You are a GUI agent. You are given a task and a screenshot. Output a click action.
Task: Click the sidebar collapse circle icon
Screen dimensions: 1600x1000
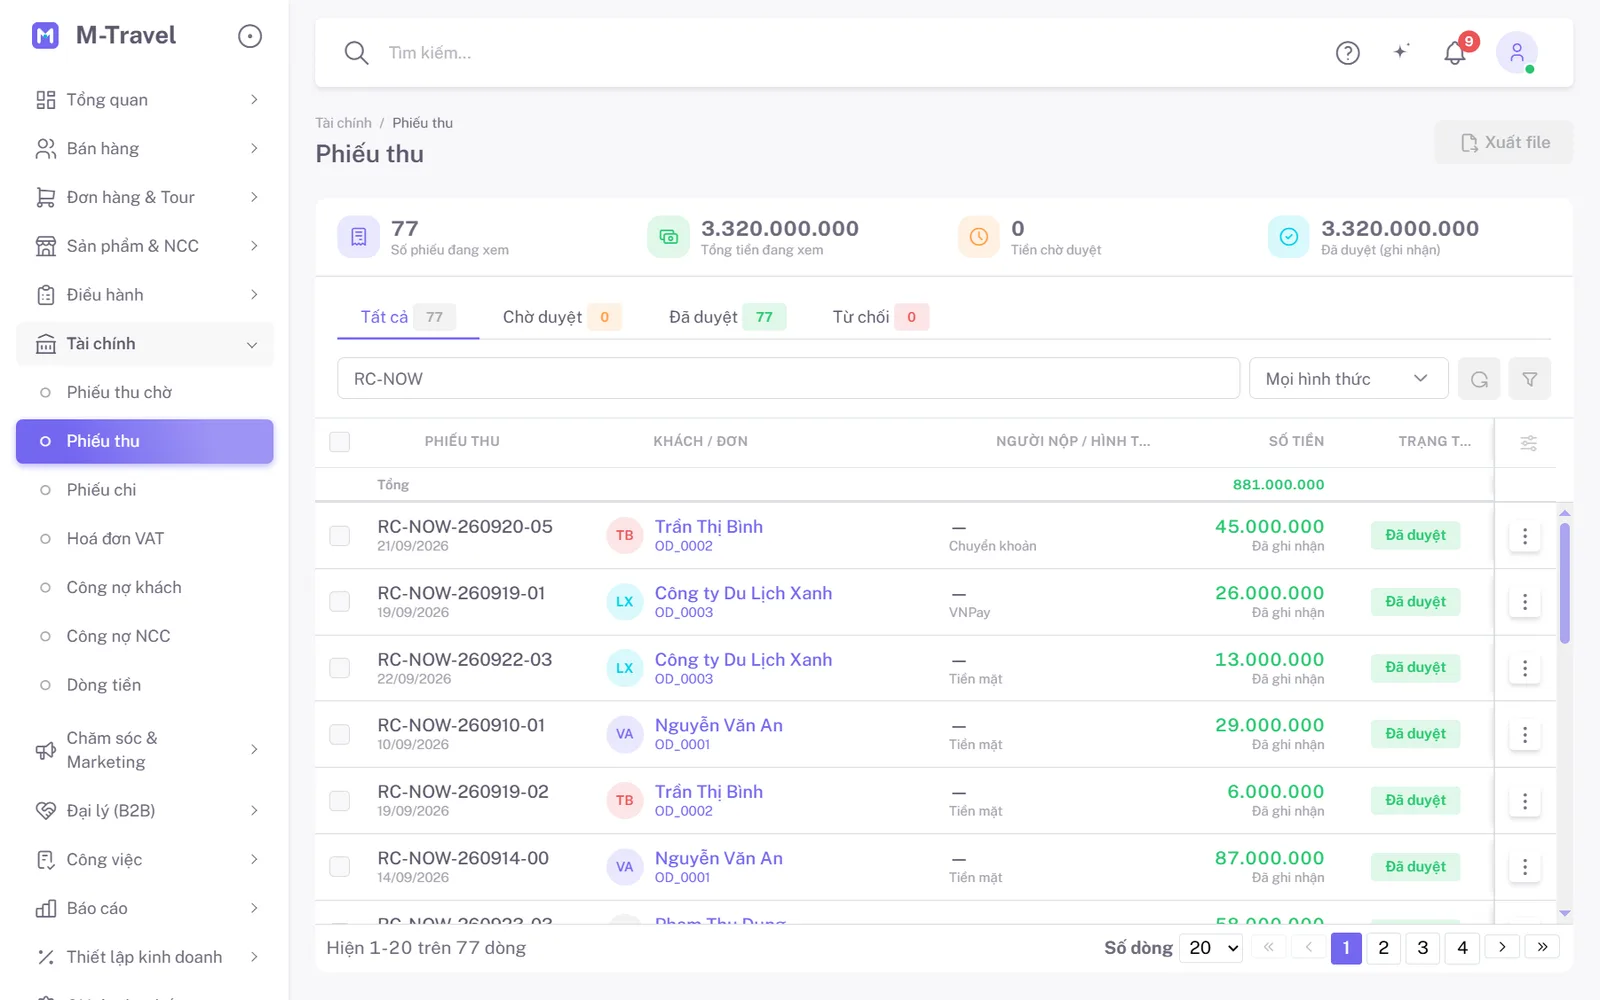(250, 36)
